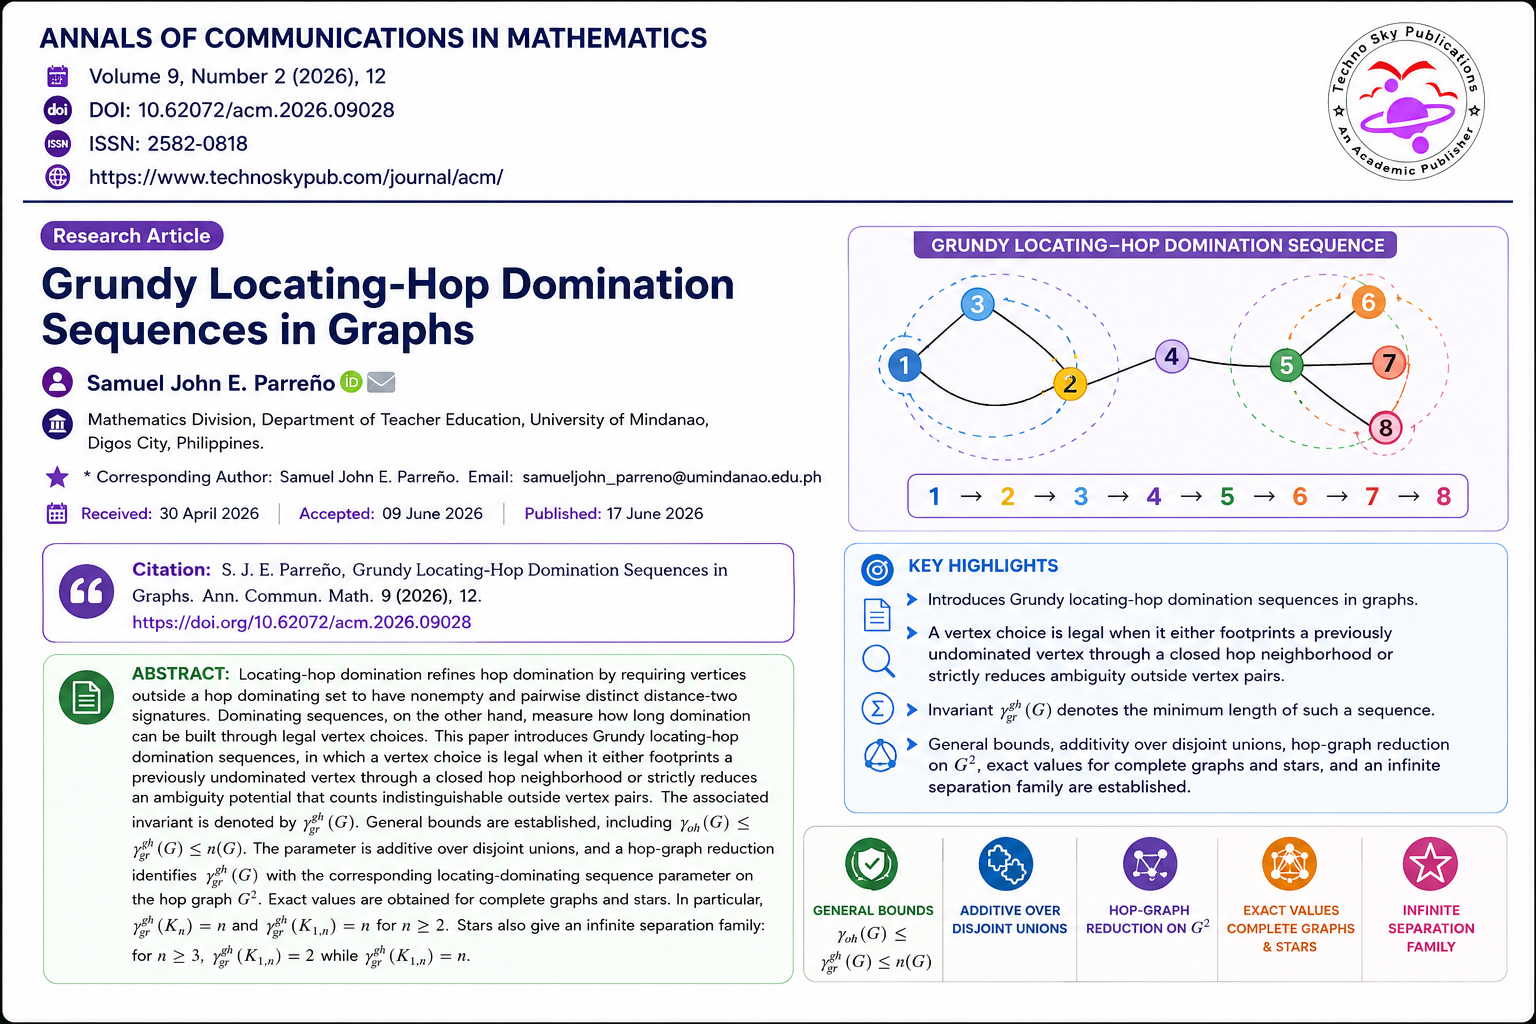The height and width of the screenshot is (1024, 1536).
Task: Click the Research Article badge
Action: [x=132, y=236]
